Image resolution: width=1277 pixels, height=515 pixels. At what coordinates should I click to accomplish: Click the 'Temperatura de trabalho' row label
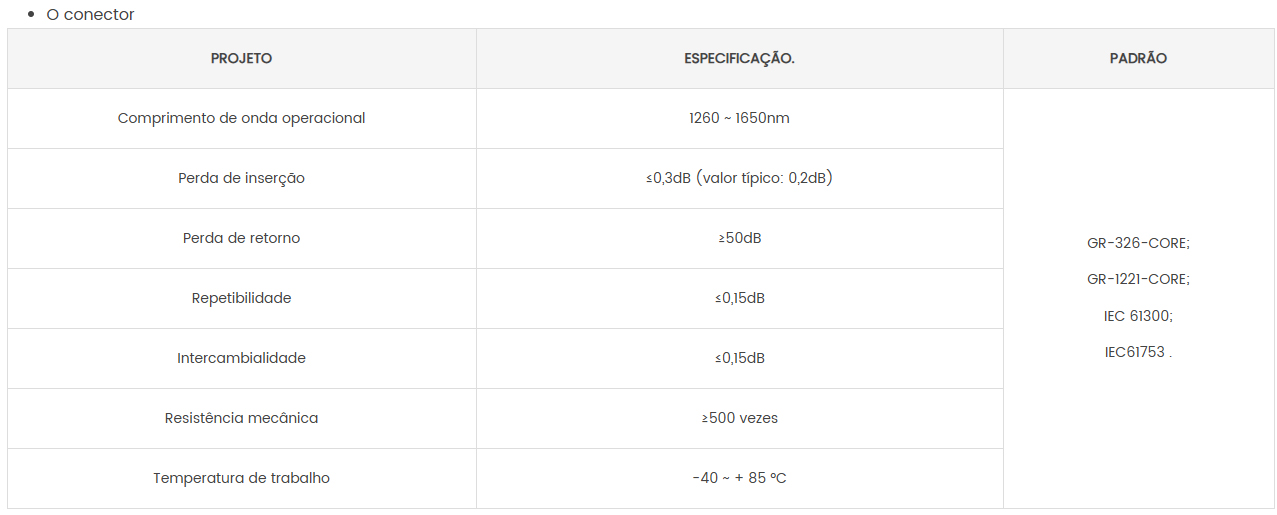(x=241, y=478)
